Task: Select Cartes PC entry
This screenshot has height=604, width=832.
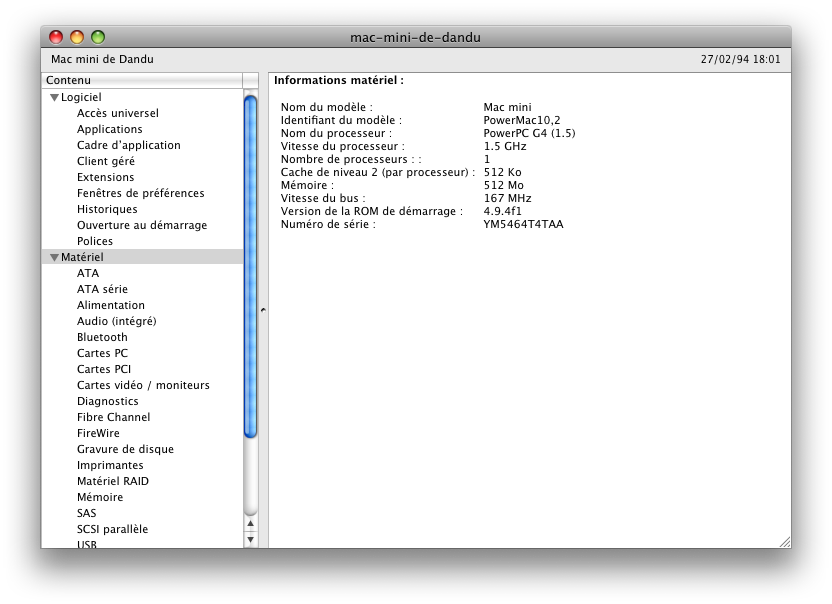Action: click(102, 353)
